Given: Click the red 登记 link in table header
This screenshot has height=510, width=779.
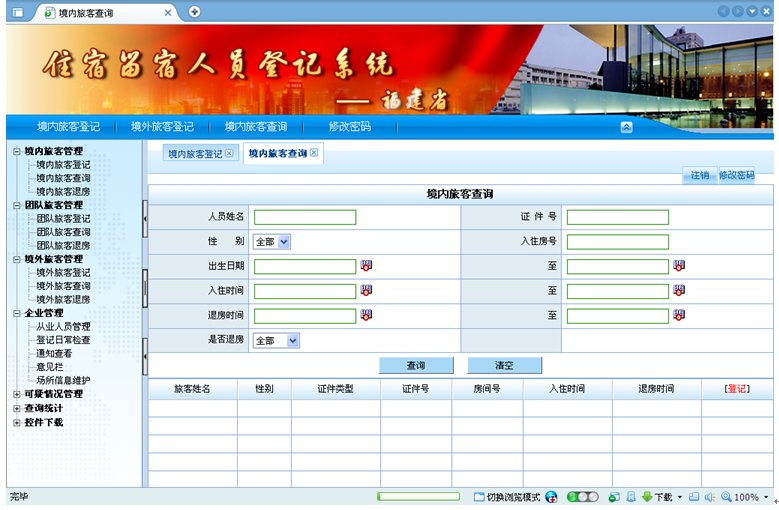Looking at the screenshot, I should [x=737, y=389].
